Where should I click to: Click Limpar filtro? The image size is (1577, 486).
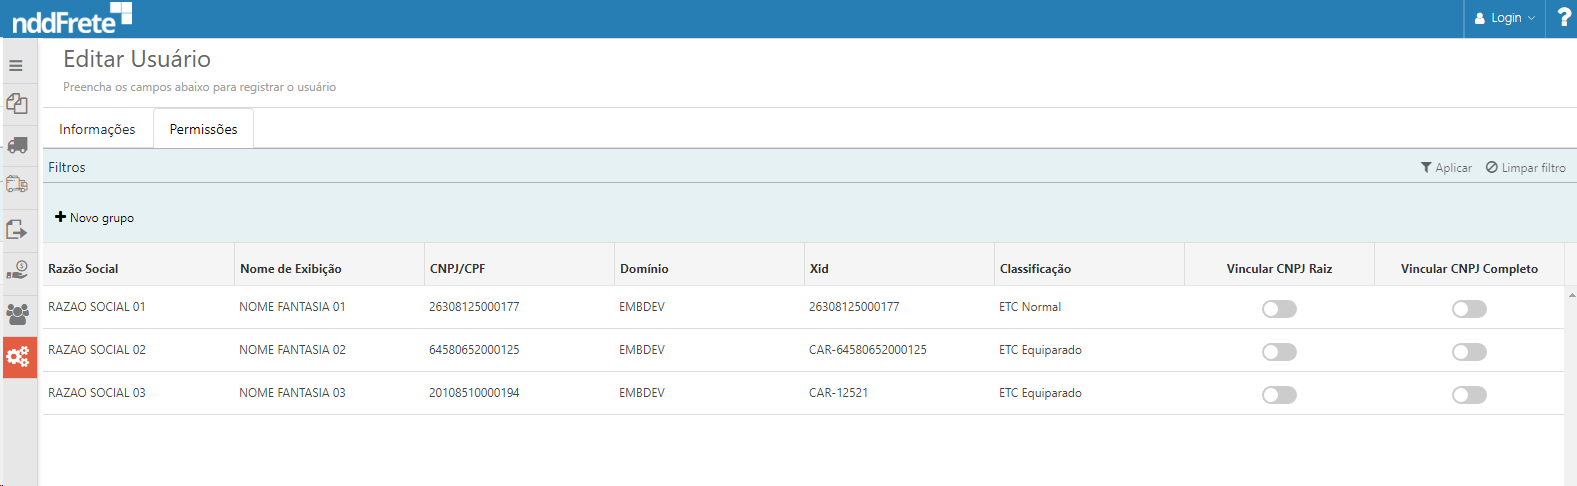1526,168
